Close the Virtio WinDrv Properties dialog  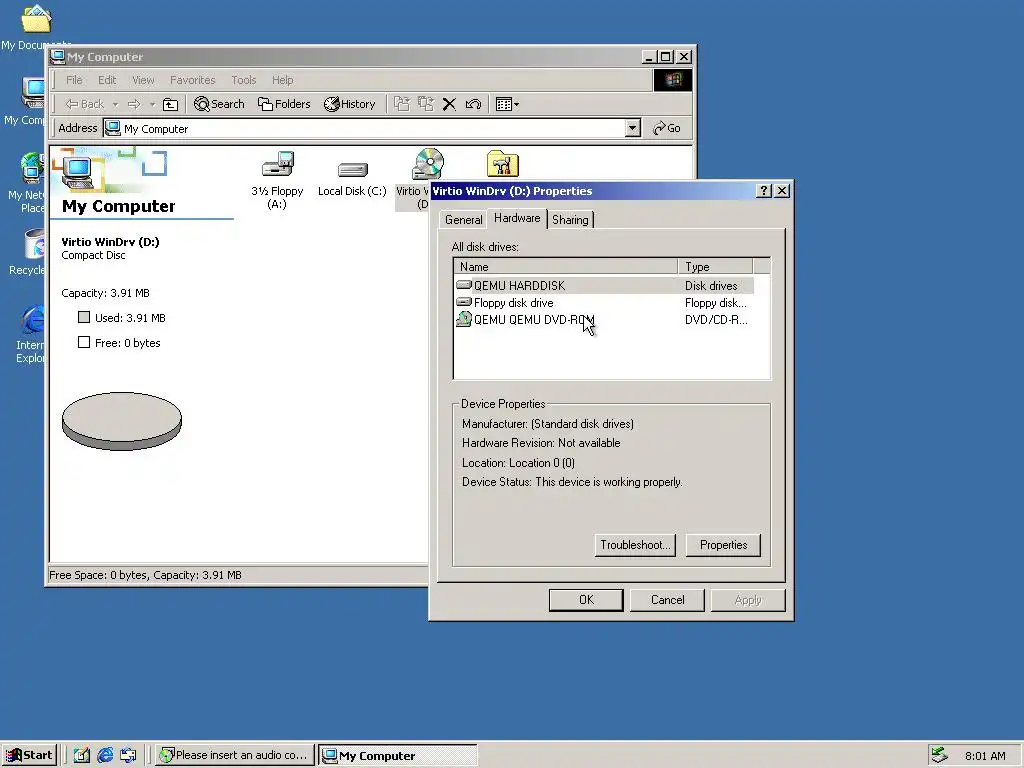coord(782,191)
